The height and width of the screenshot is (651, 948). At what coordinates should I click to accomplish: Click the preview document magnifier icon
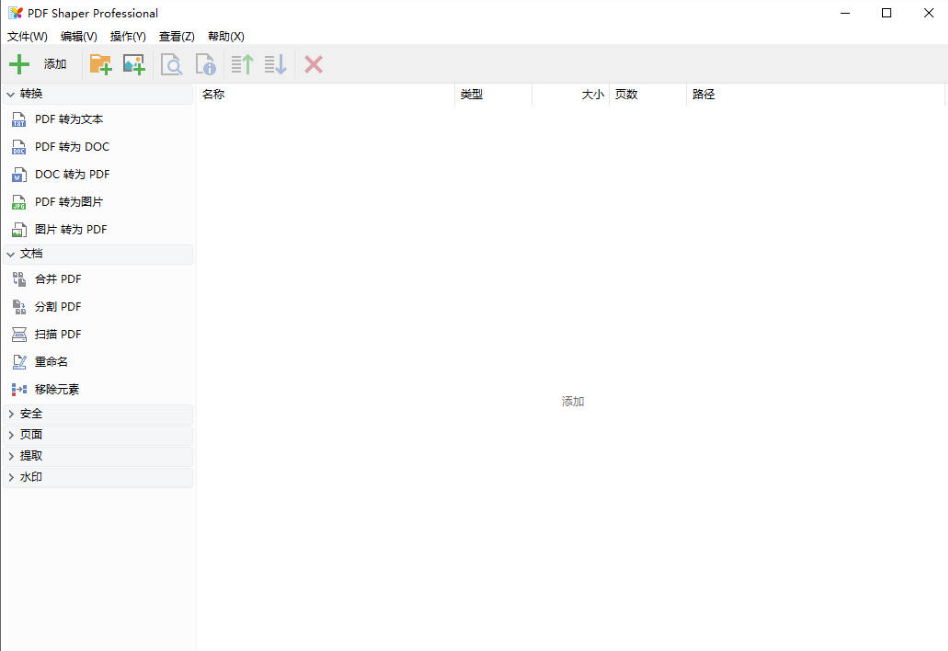(172, 64)
